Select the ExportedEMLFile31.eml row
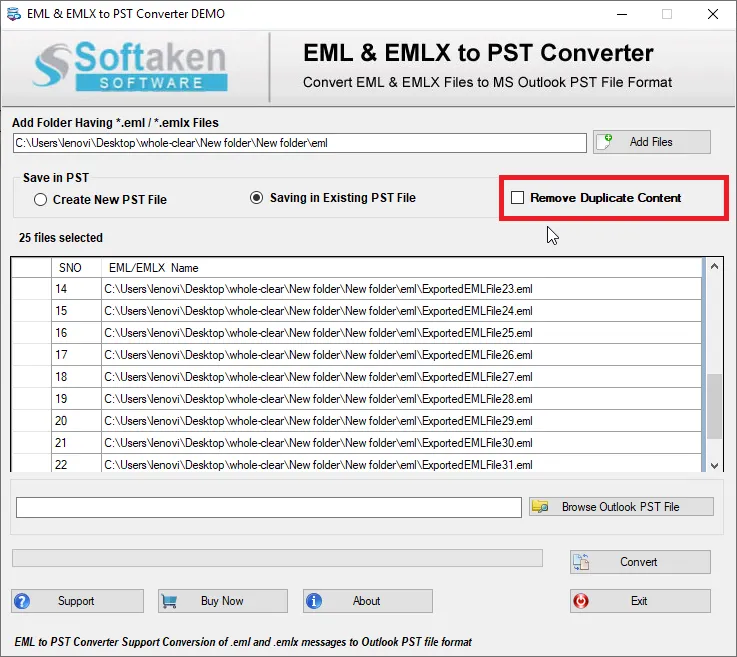Viewport: 737px width, 657px height. (356, 463)
